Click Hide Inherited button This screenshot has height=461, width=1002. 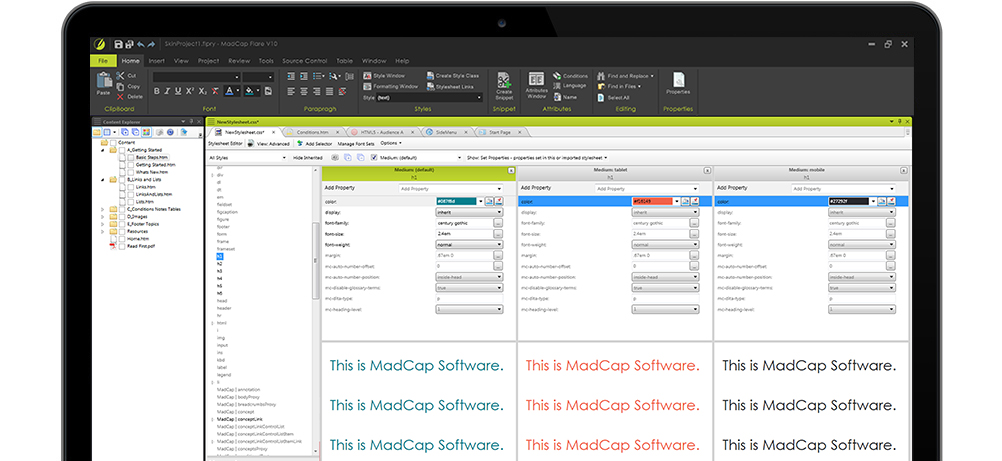[308, 157]
